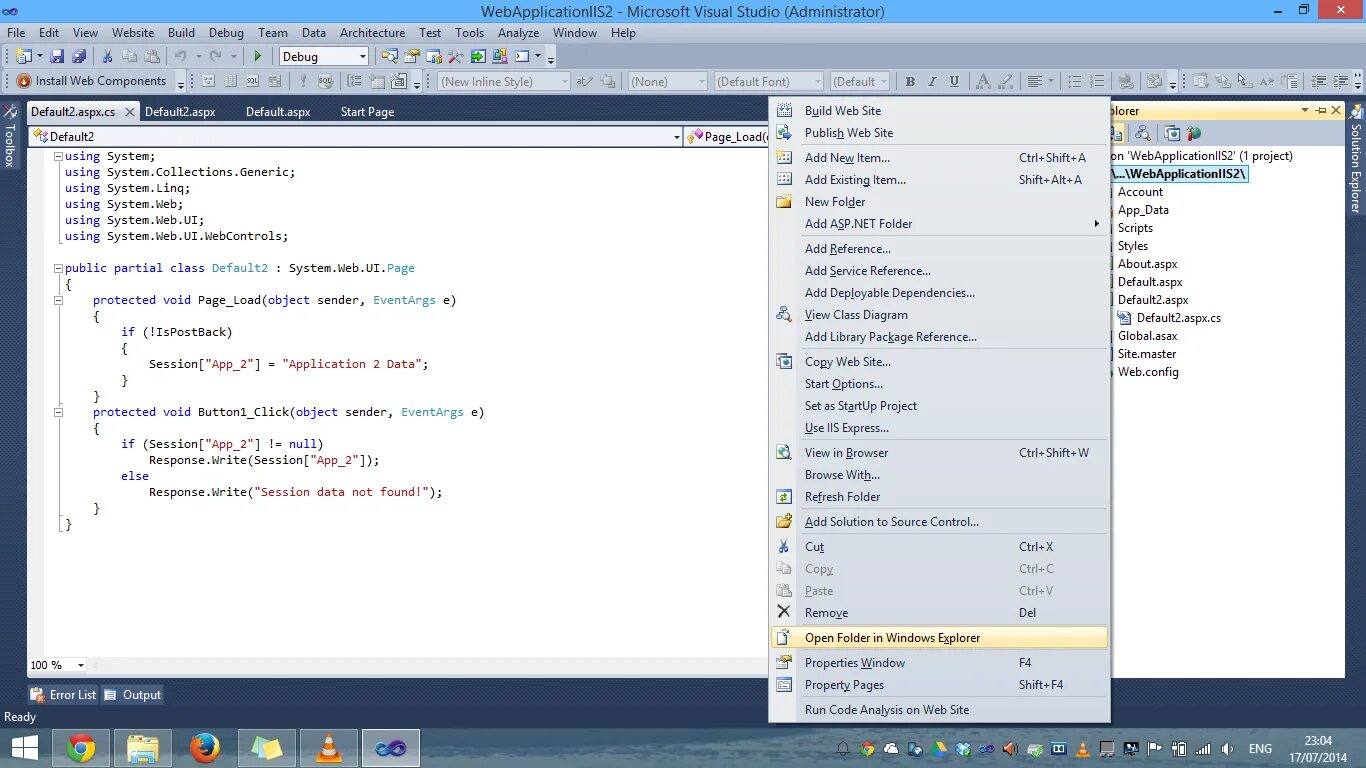This screenshot has height=768, width=1366.
Task: Click the ASP.NET Configuration icon in Solution Explorer
Action: (x=1192, y=133)
